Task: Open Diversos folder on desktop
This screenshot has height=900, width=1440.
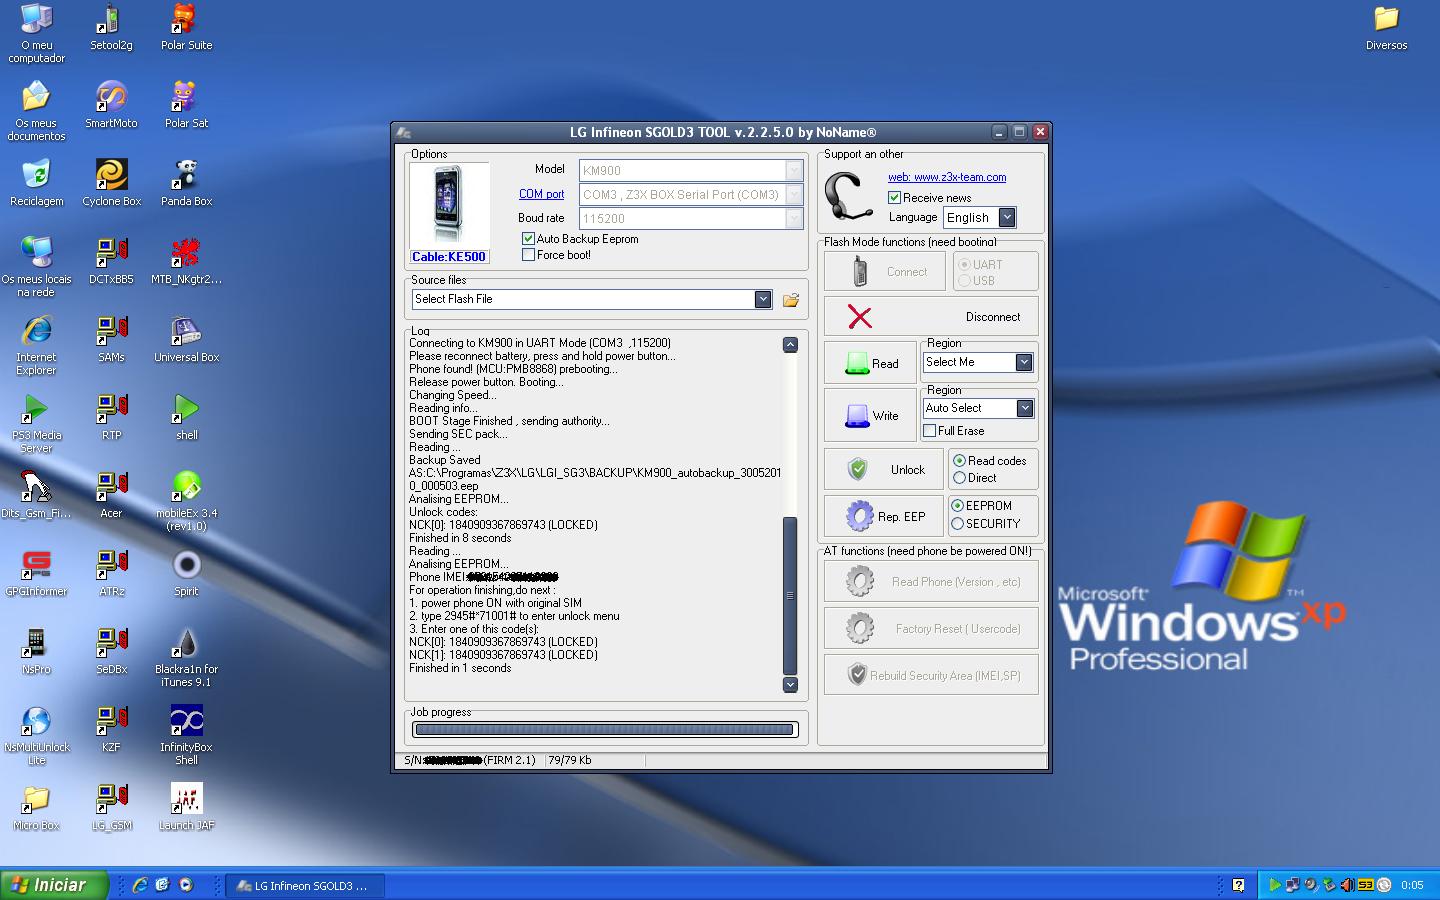Action: [1386, 26]
